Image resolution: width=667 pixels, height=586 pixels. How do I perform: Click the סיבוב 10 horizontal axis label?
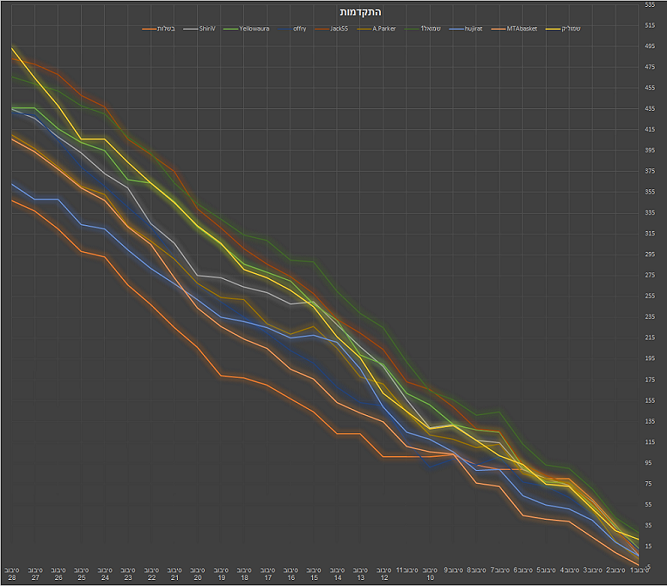430,574
